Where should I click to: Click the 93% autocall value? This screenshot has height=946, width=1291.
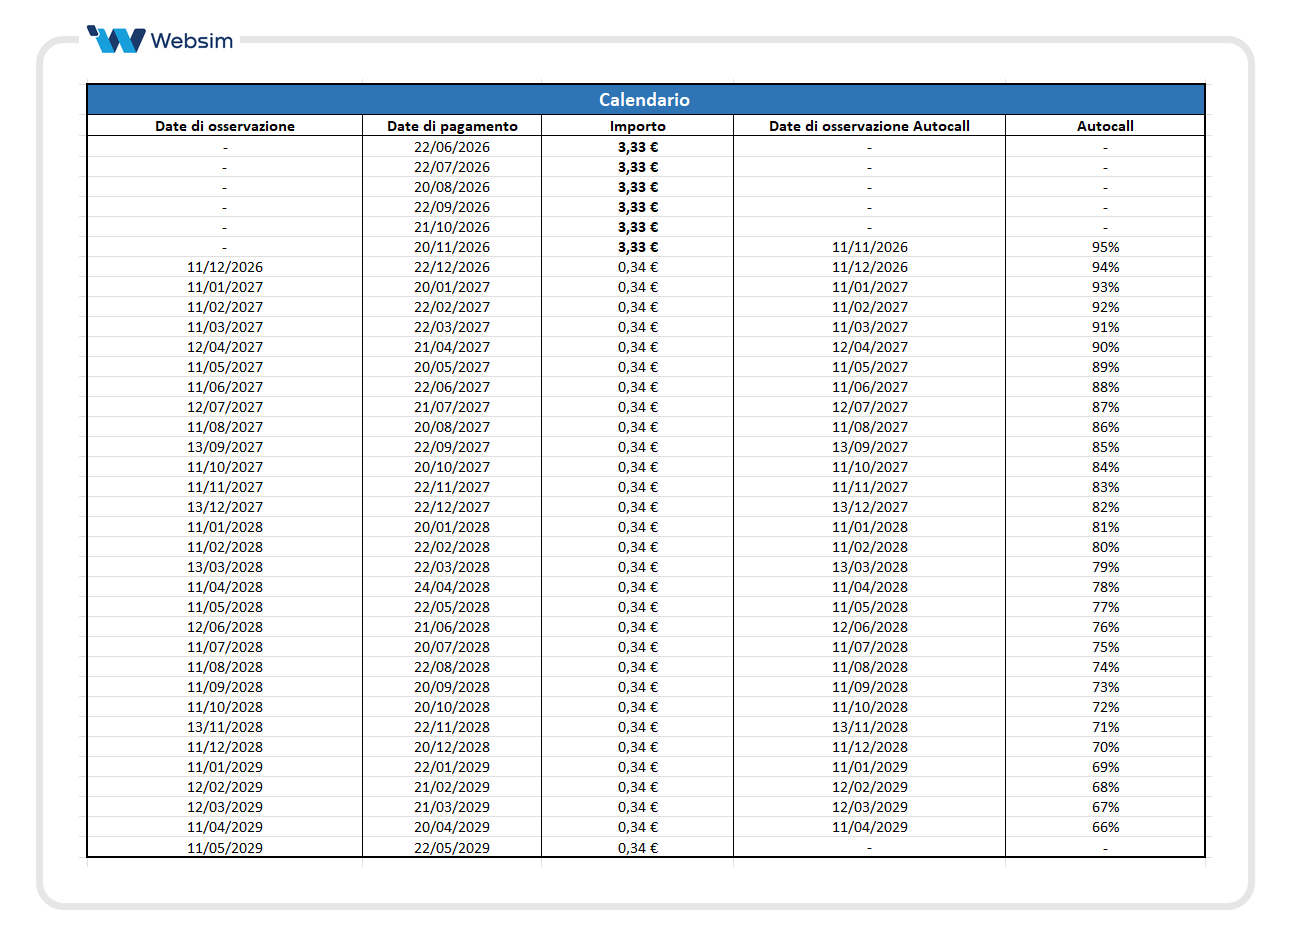[x=1105, y=287]
